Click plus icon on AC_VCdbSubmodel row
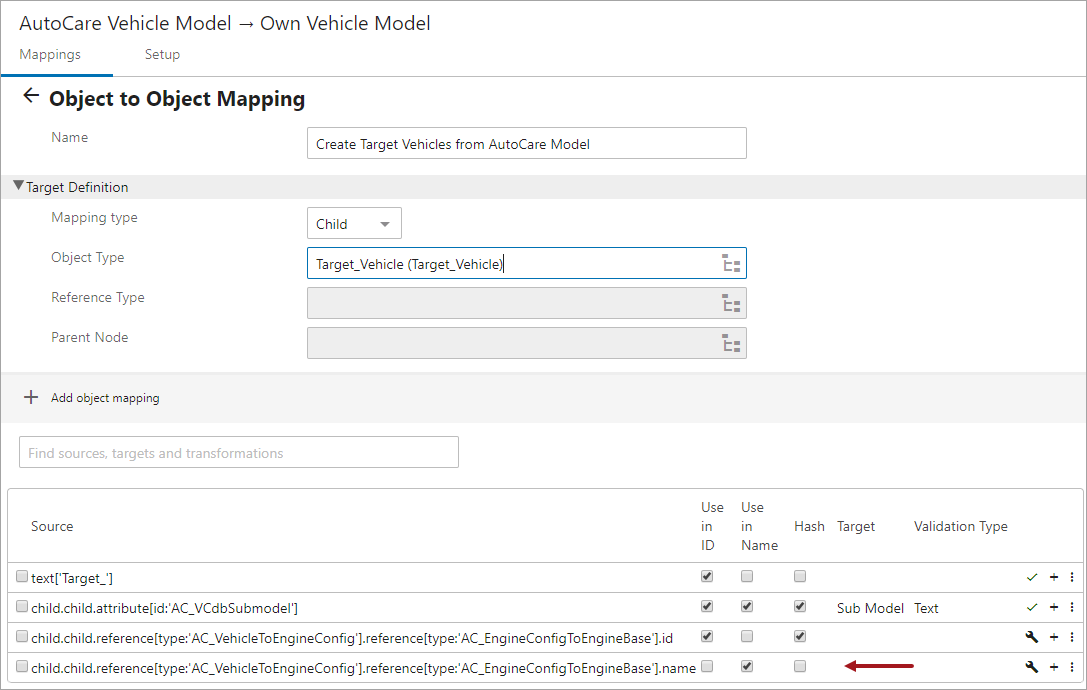Image resolution: width=1087 pixels, height=690 pixels. [1054, 607]
